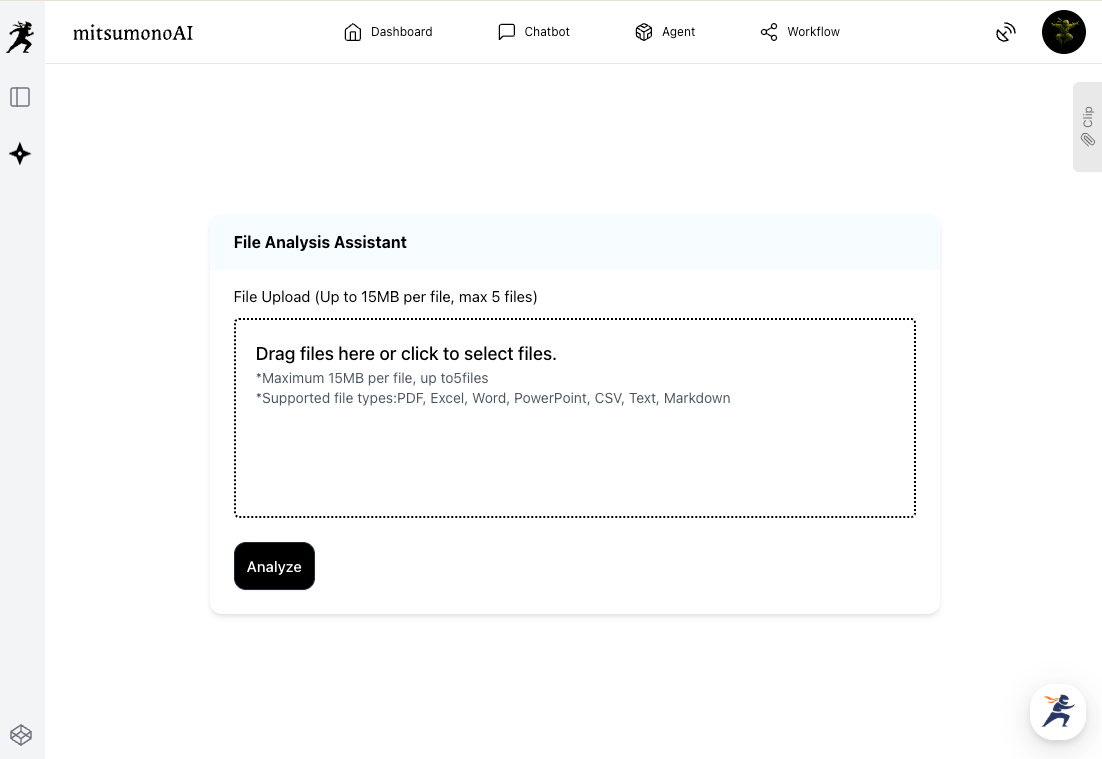Open the Workflow menu label
The height and width of the screenshot is (759, 1102).
pyautogui.click(x=813, y=32)
